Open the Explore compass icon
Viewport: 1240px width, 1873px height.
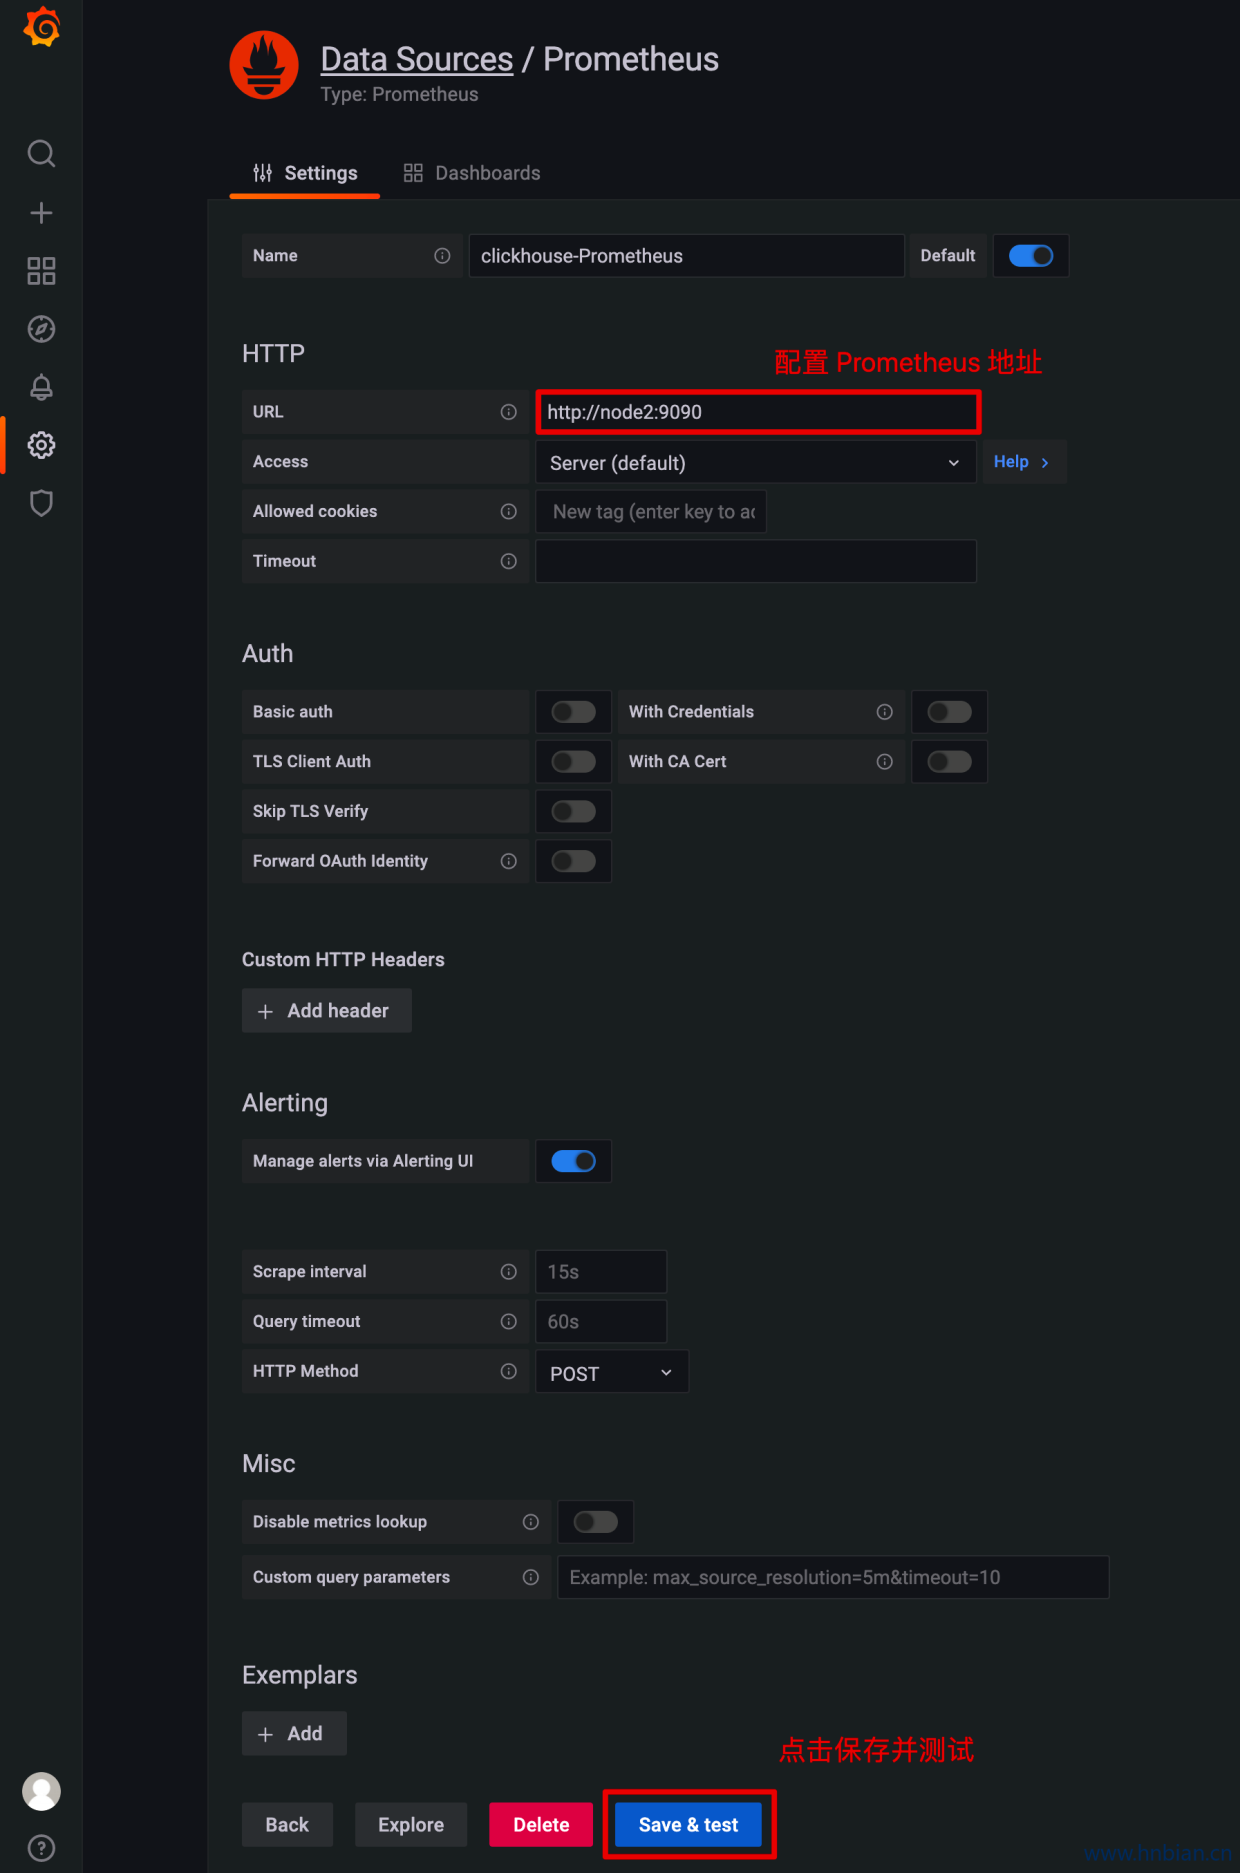pos(41,329)
